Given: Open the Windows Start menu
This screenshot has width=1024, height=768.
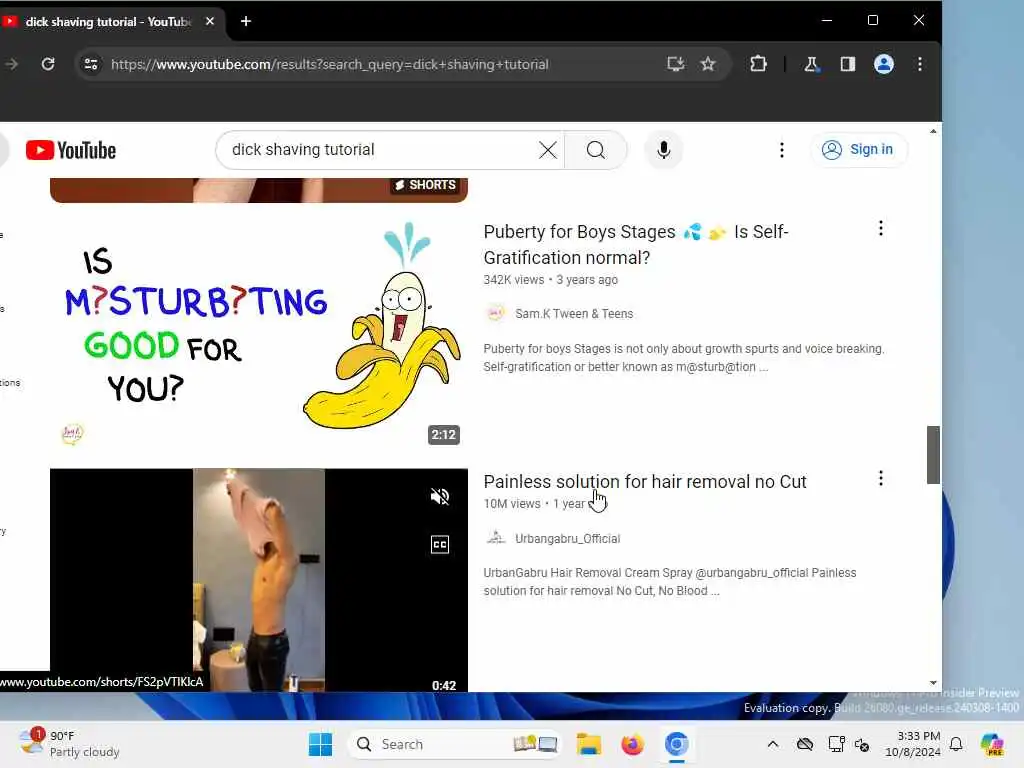Looking at the screenshot, I should pos(320,744).
